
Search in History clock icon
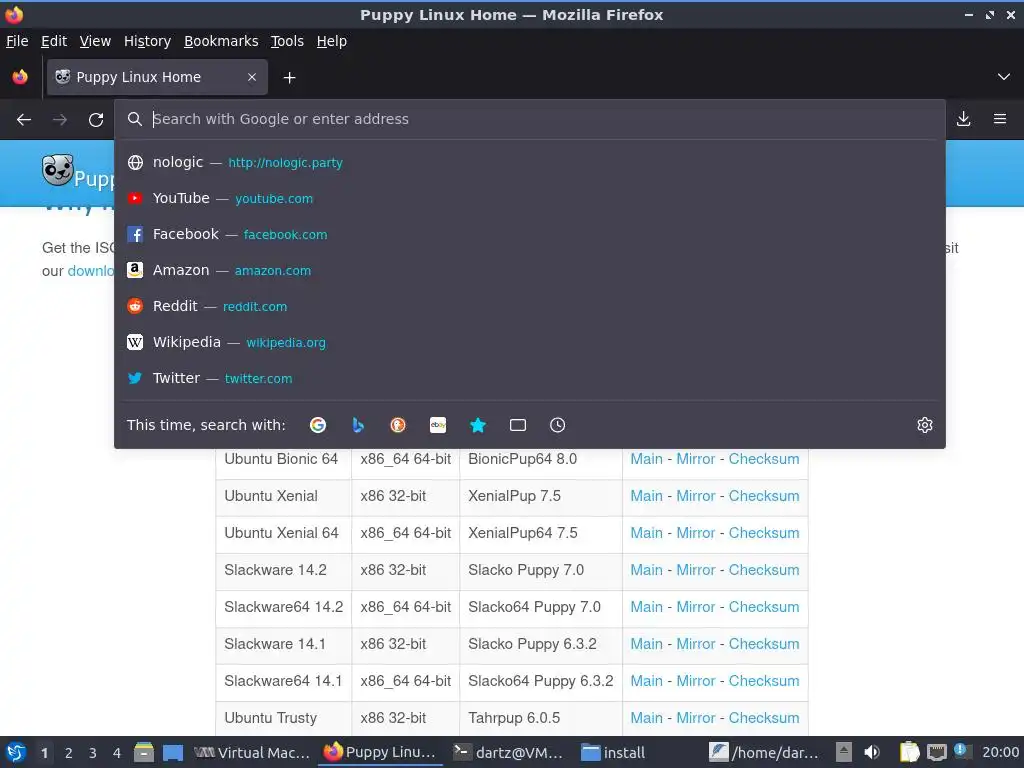coord(558,425)
